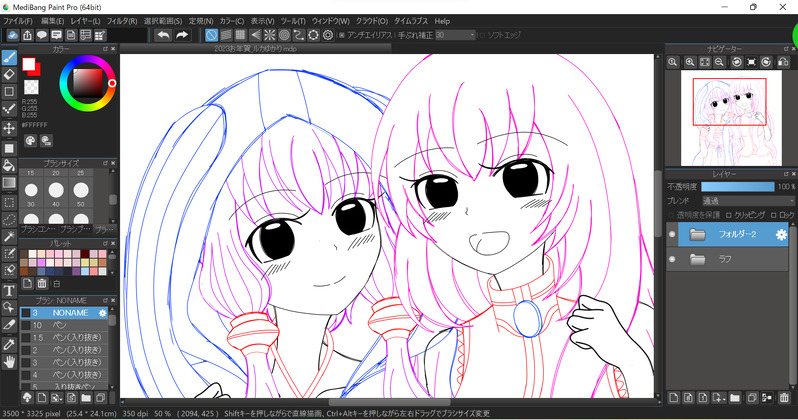Image resolution: width=798 pixels, height=420 pixels.
Task: Click the export/share icon in toolbar
Action: tap(27, 35)
